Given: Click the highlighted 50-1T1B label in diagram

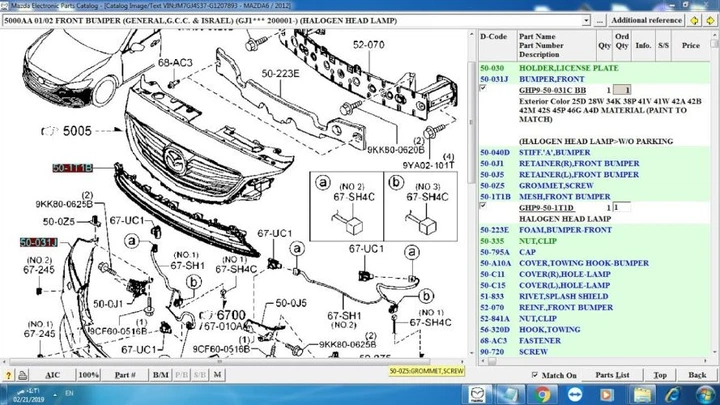Looking at the screenshot, I should click(72, 167).
